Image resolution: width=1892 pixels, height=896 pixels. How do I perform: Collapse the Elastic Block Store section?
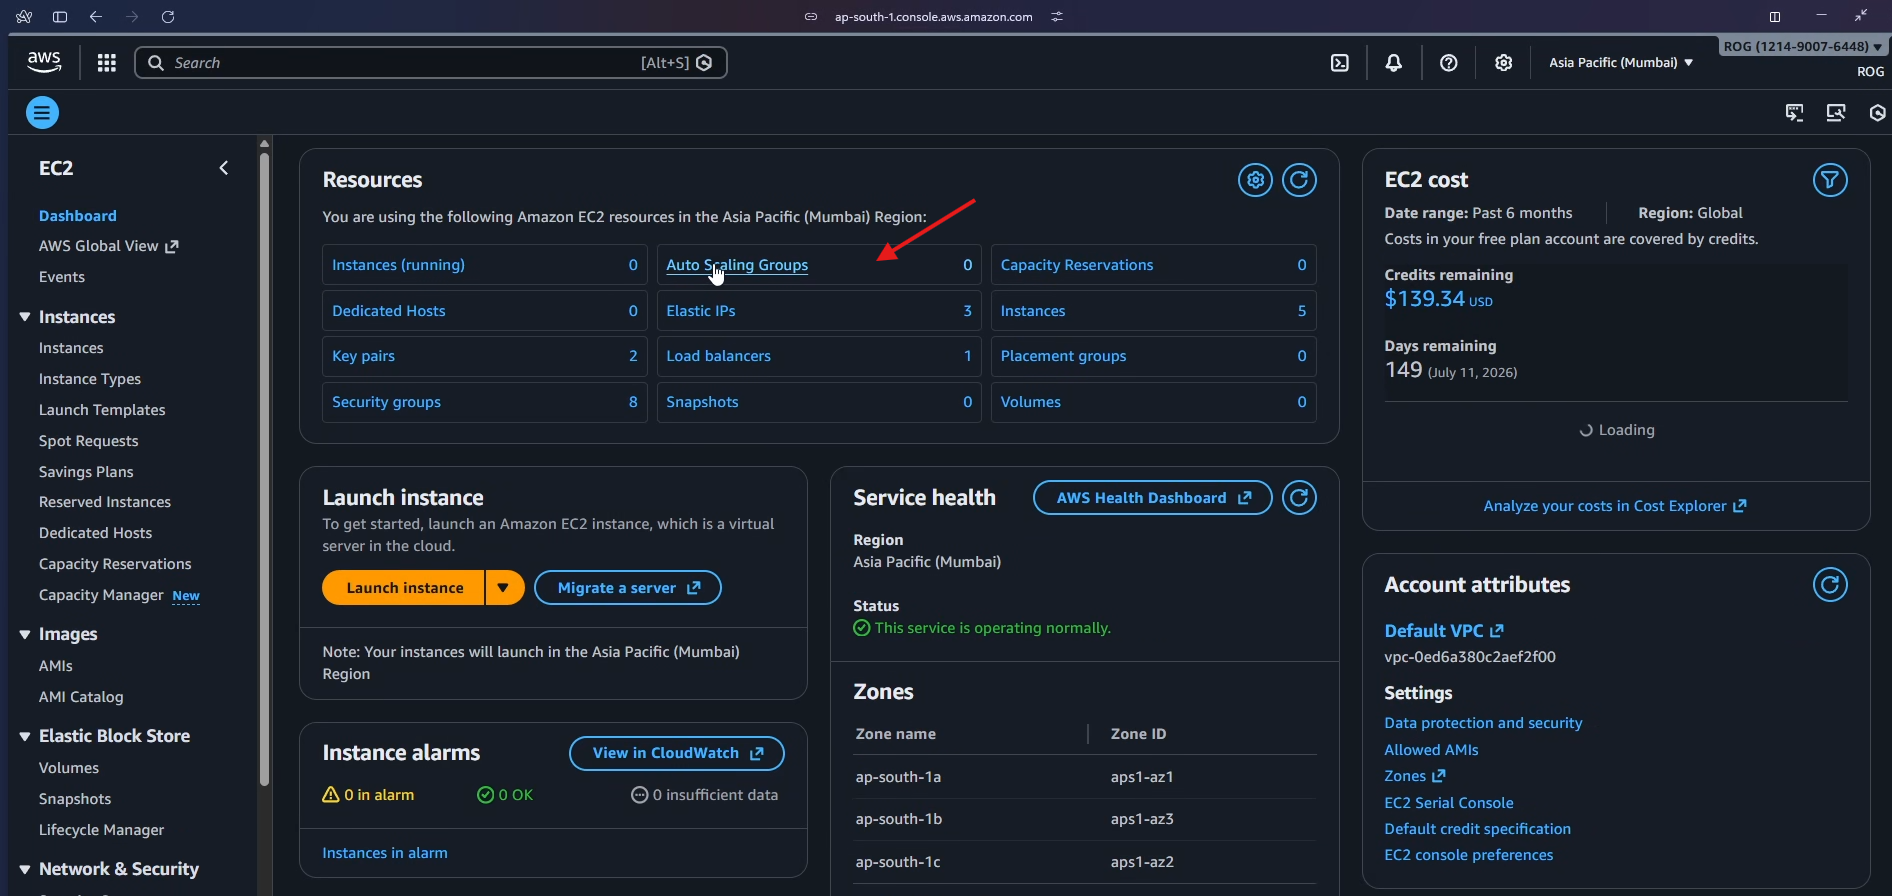coord(25,736)
